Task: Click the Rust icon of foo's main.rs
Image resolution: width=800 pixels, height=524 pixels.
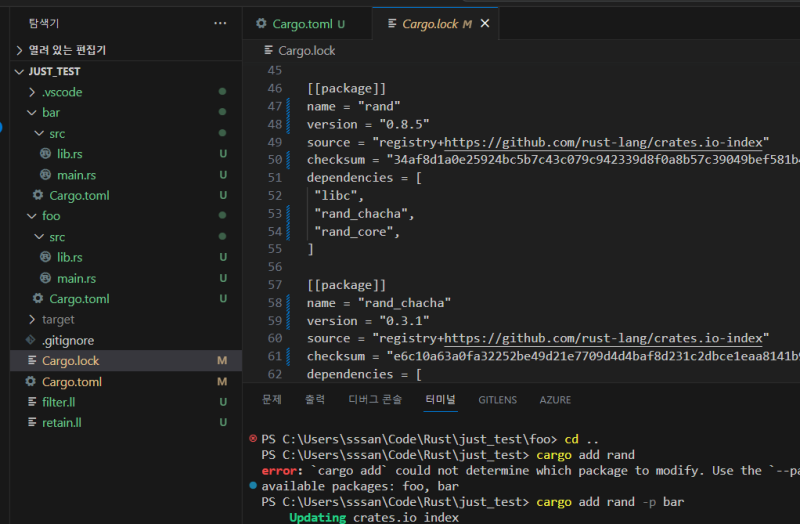Action: click(45, 279)
